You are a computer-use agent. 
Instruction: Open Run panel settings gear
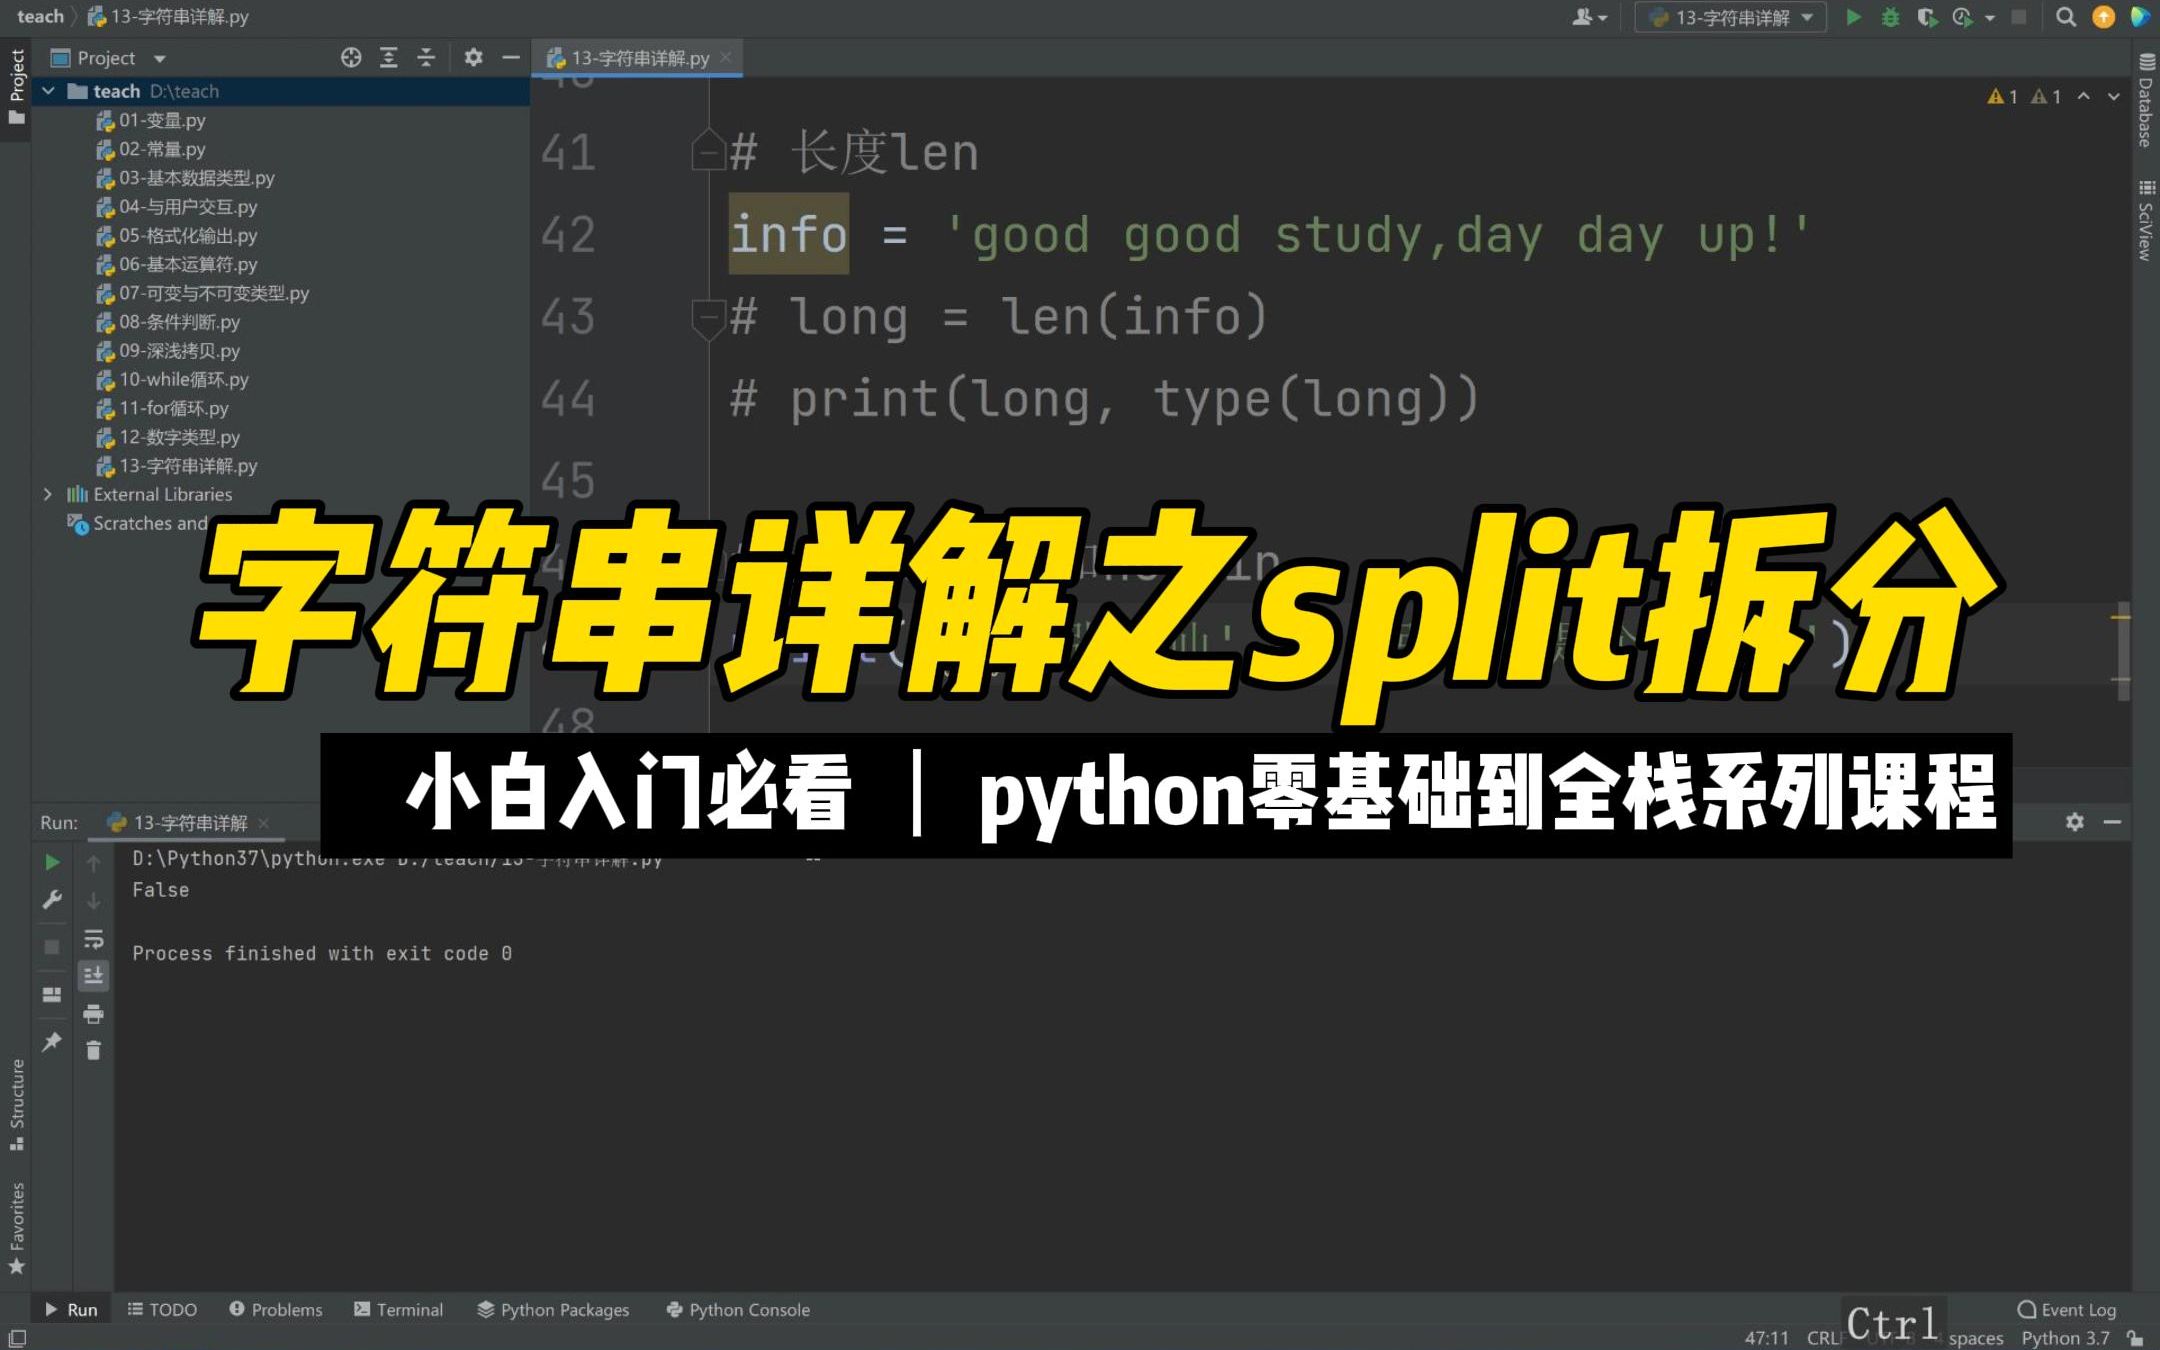(x=2075, y=822)
